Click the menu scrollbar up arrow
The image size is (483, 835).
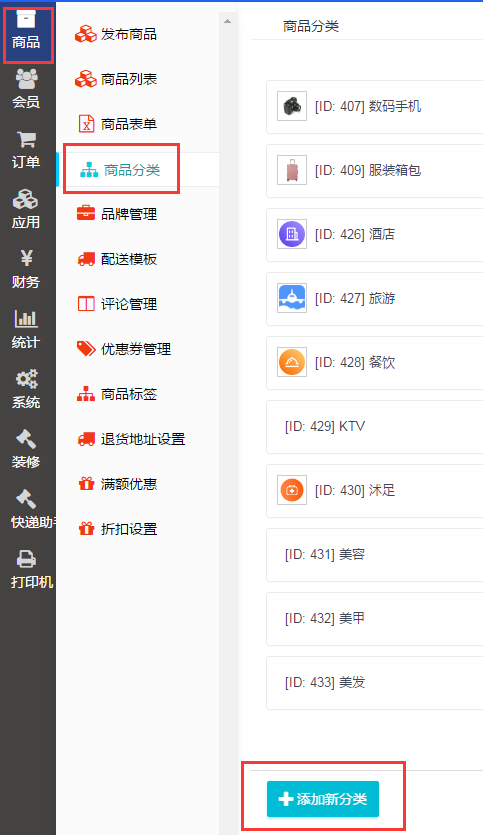pyautogui.click(x=227, y=21)
